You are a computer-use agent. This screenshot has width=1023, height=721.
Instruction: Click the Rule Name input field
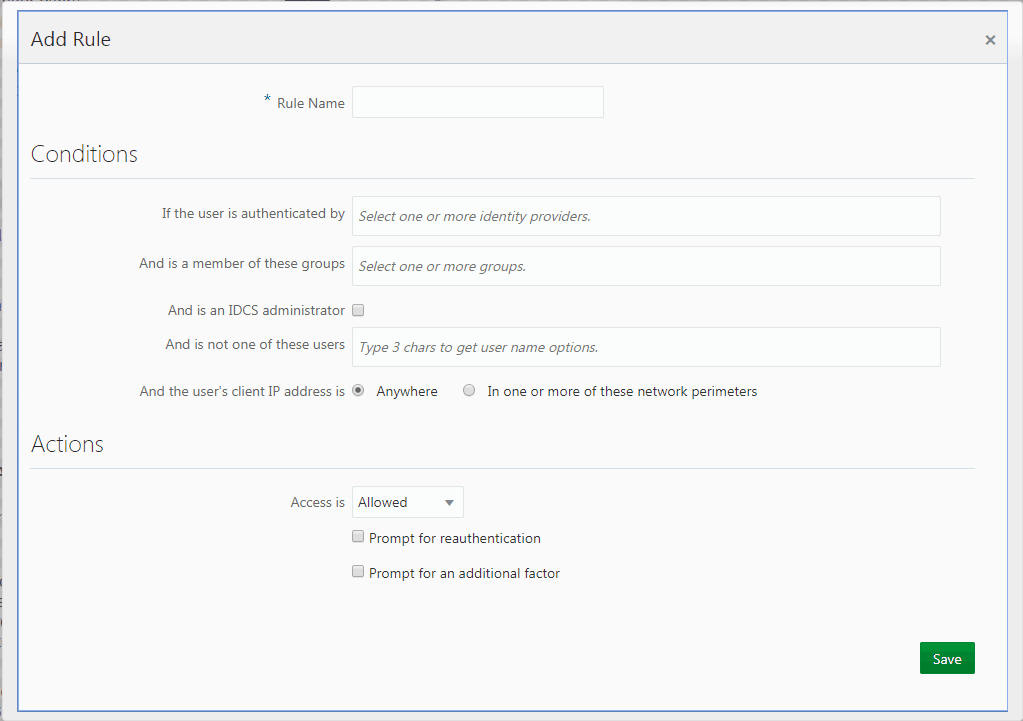(x=477, y=102)
